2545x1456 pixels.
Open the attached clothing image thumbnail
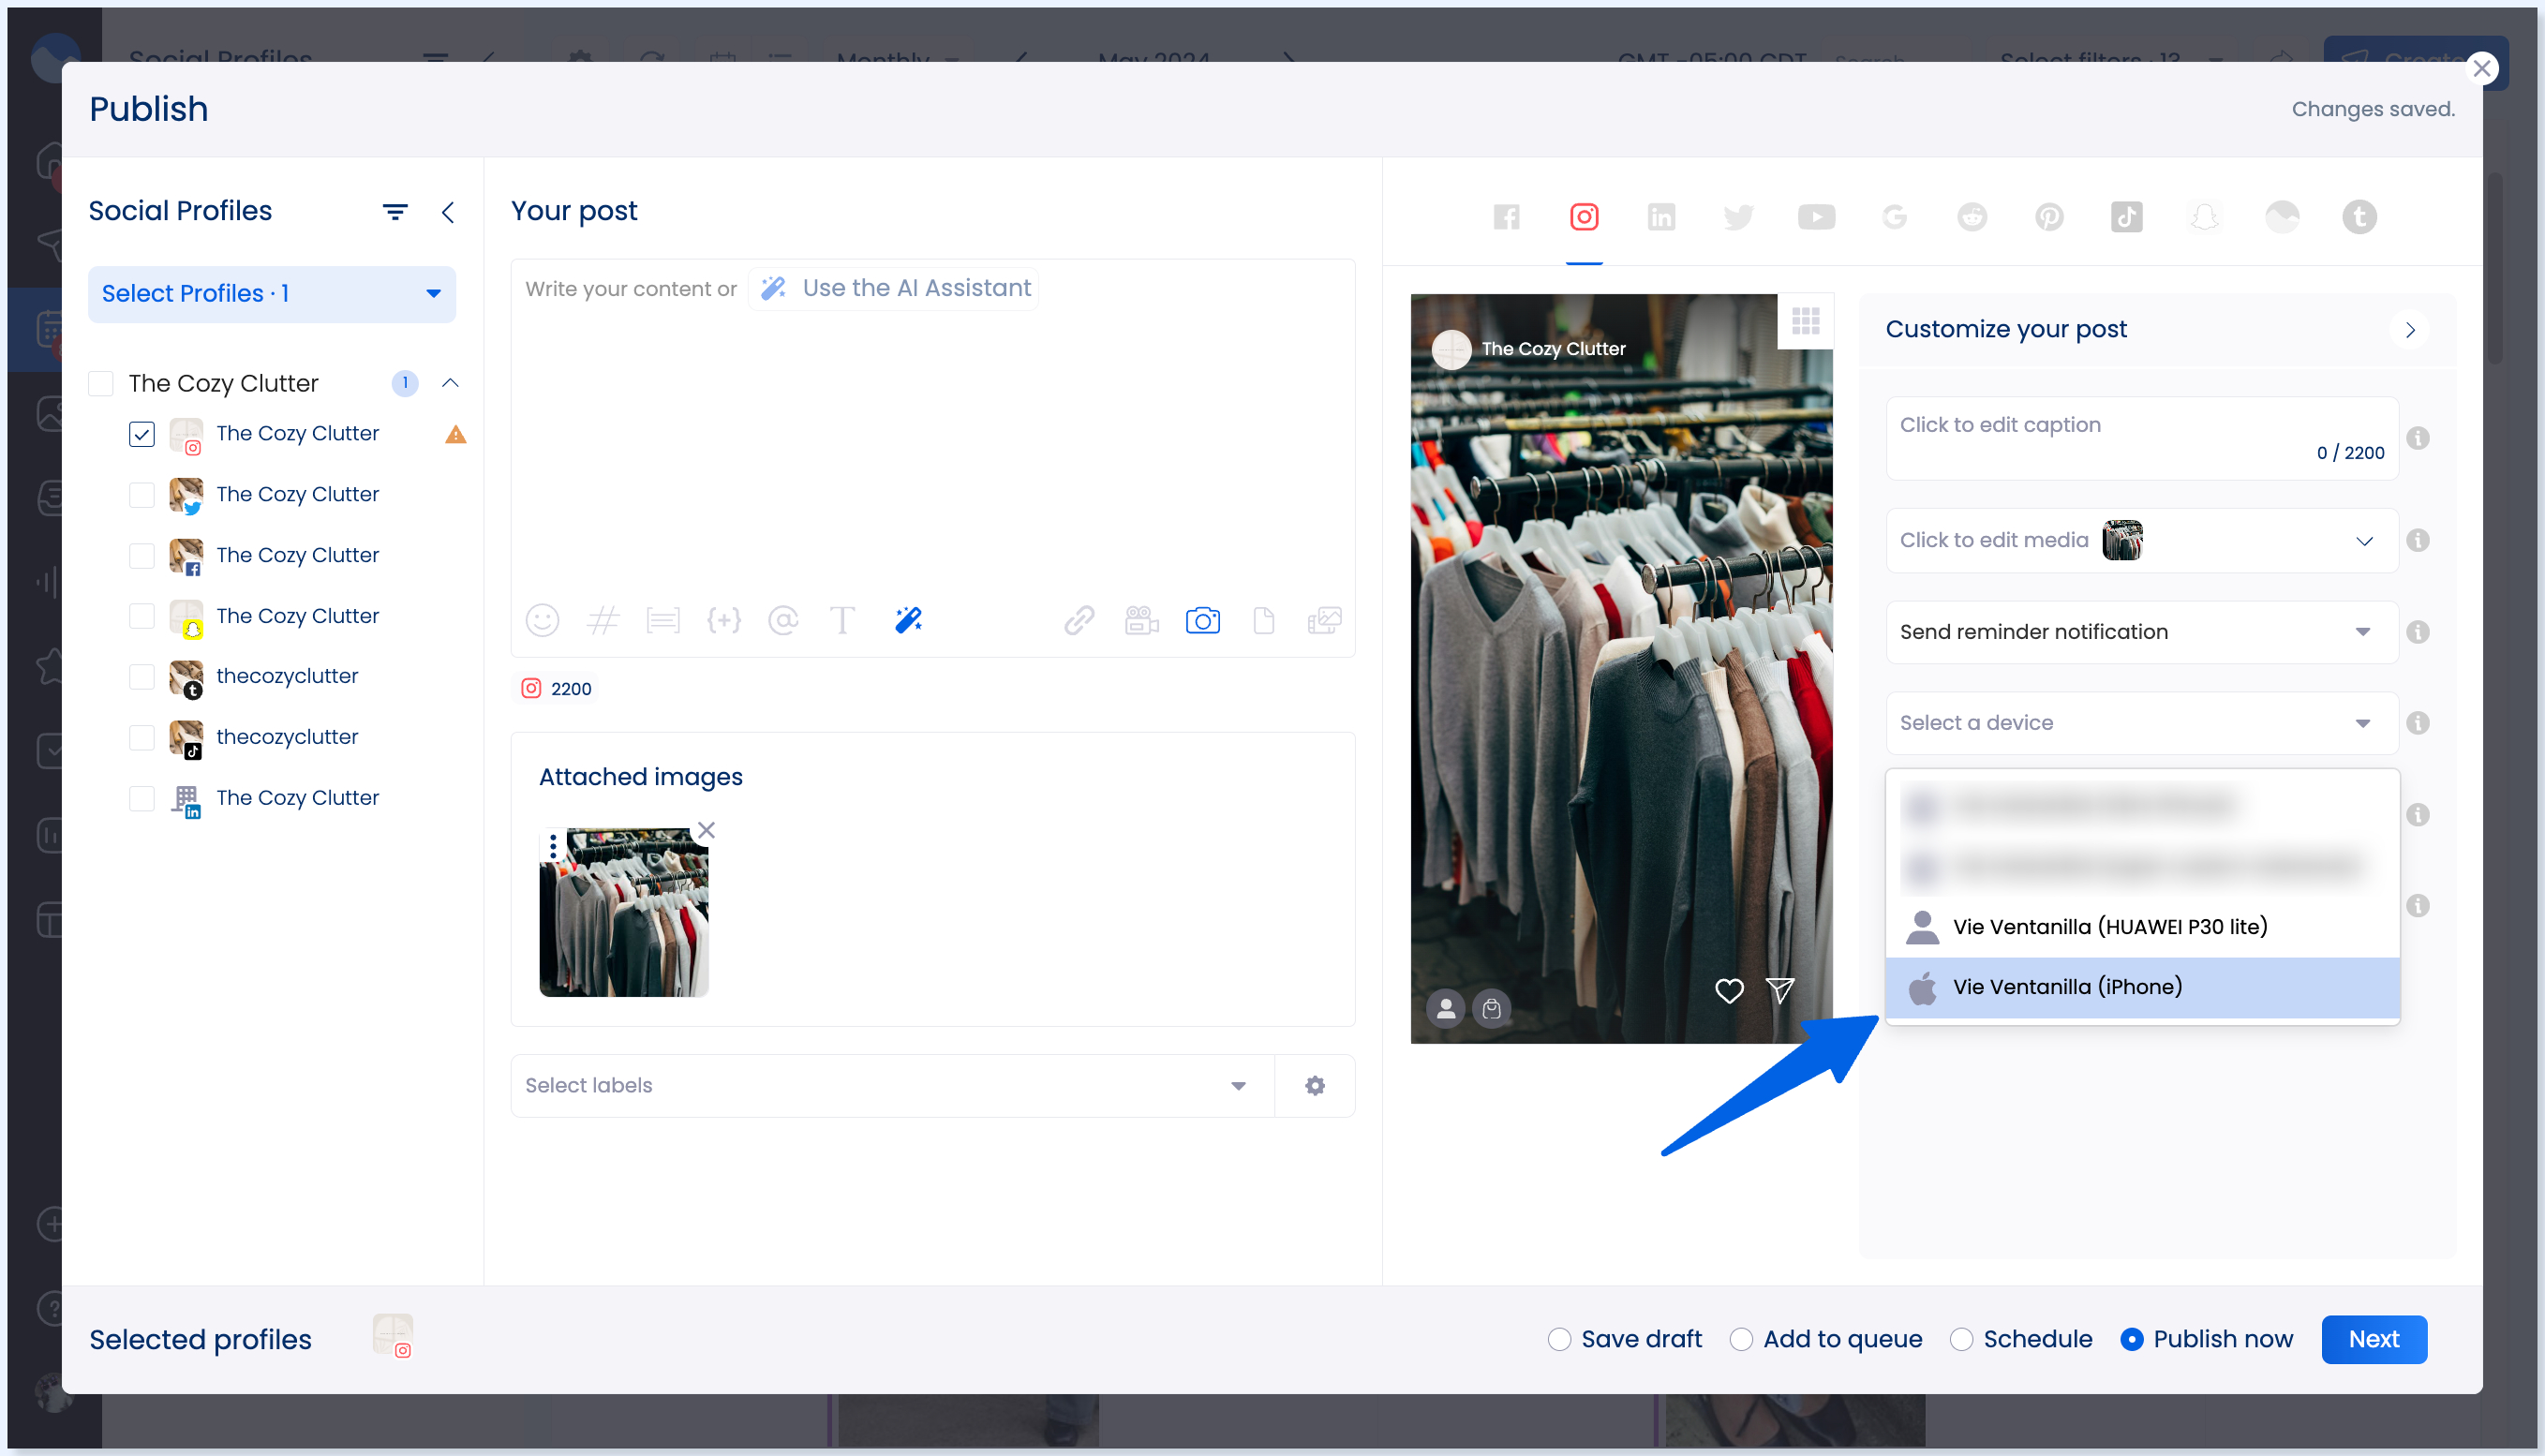624,912
